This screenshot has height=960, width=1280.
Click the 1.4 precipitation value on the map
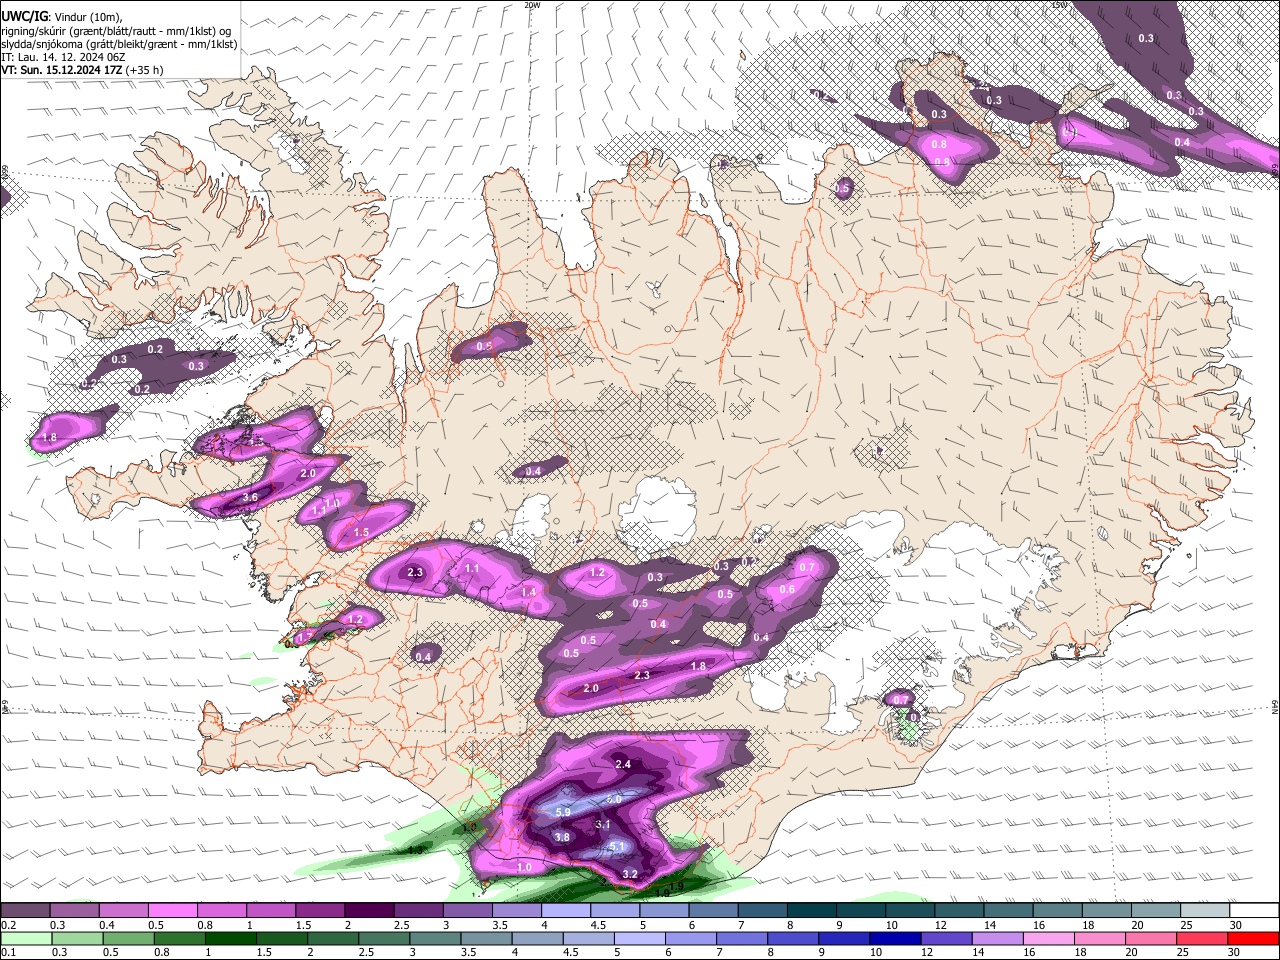tap(529, 592)
